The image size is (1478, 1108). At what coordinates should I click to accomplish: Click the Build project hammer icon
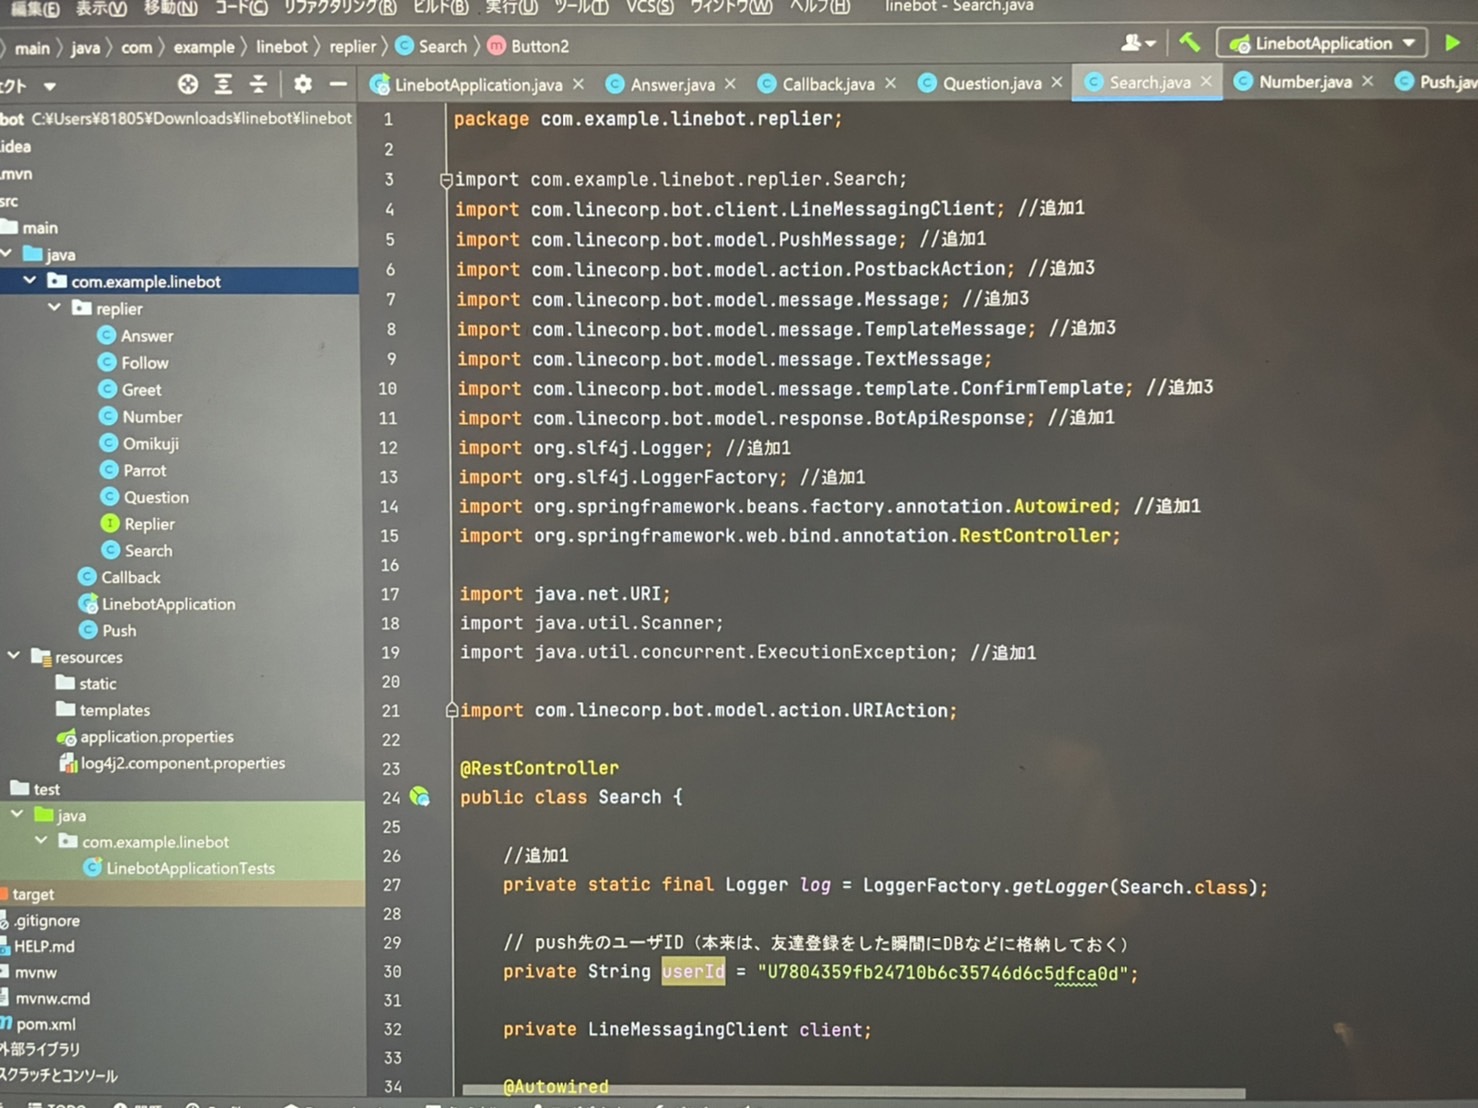click(1189, 43)
